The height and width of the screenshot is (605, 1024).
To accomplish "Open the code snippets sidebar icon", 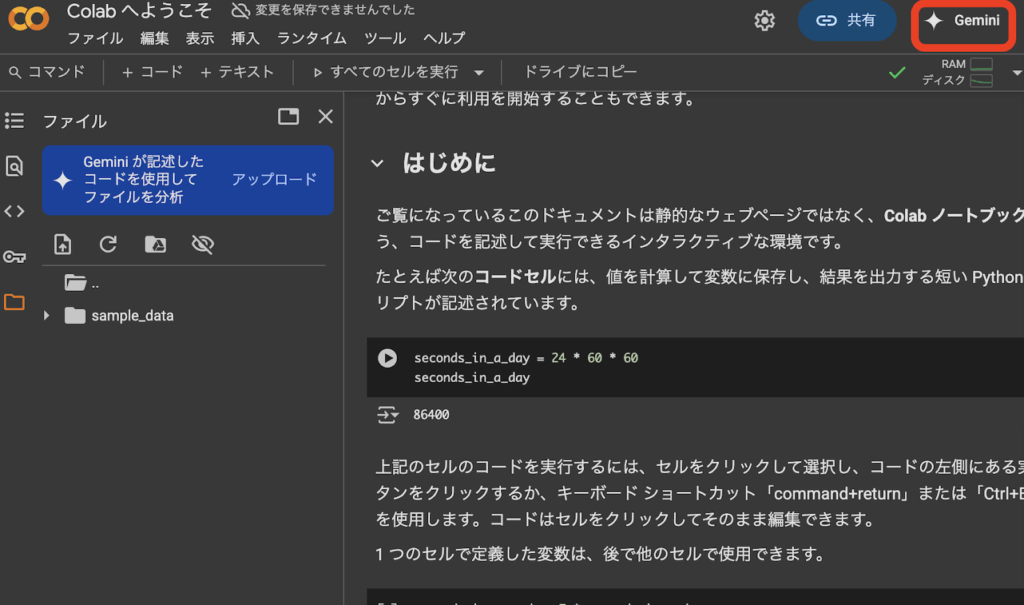I will 14,211.
